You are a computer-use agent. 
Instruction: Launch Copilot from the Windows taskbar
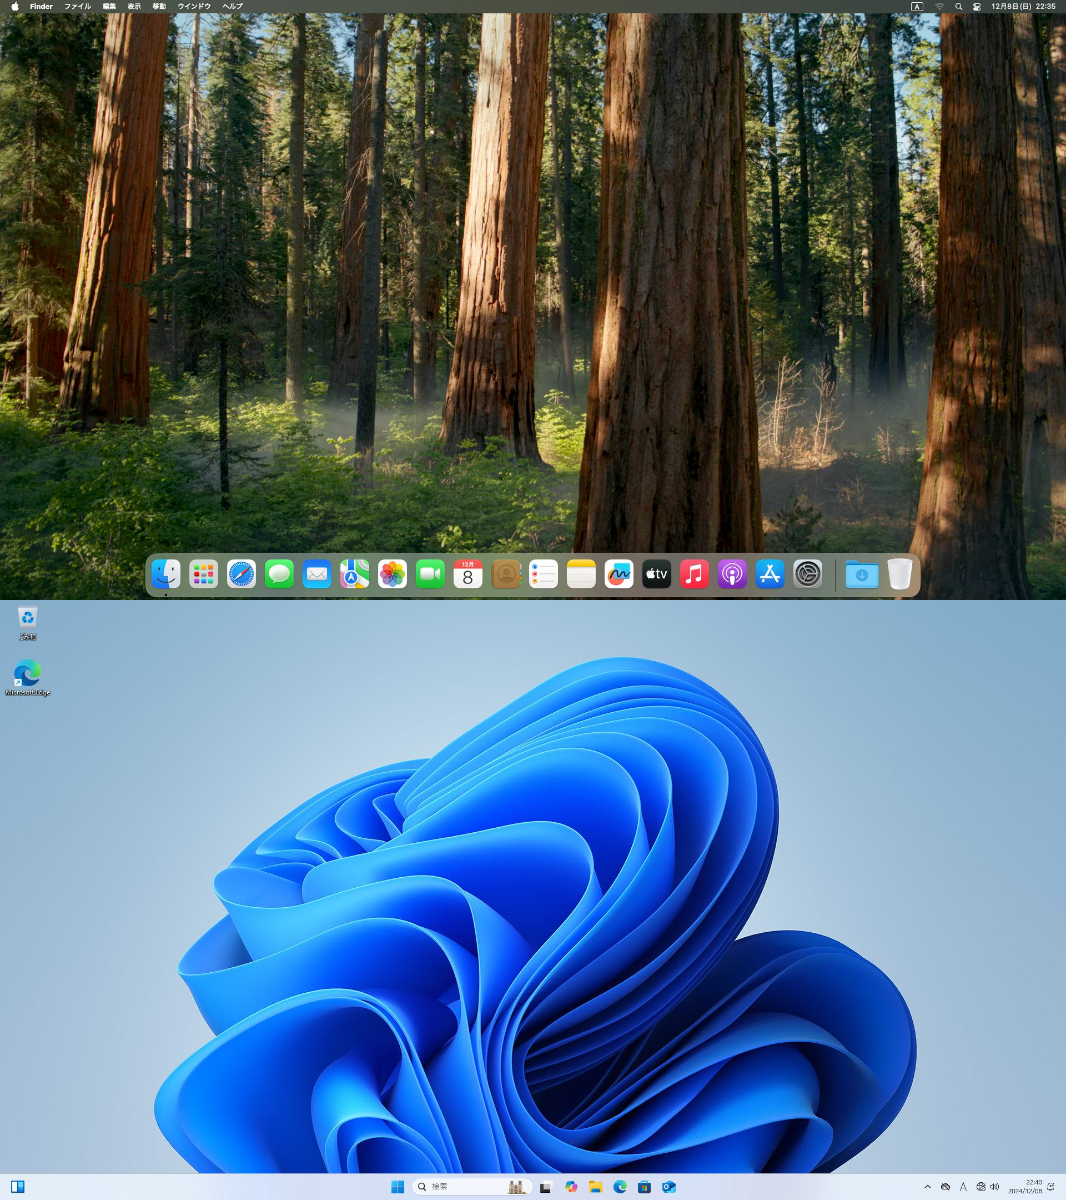click(x=571, y=1187)
